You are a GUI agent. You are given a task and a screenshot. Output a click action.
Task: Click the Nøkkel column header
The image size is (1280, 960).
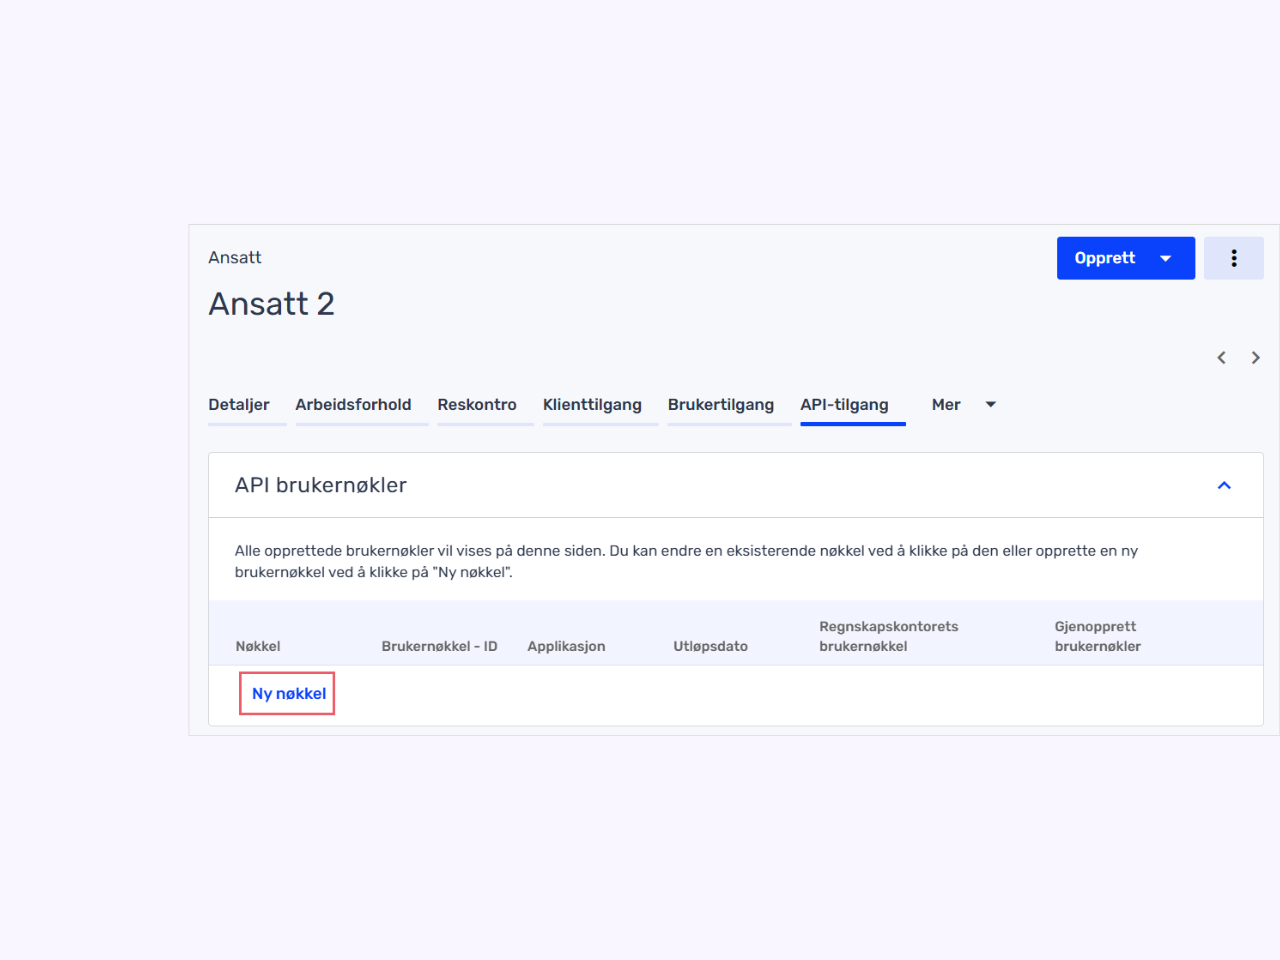258,646
